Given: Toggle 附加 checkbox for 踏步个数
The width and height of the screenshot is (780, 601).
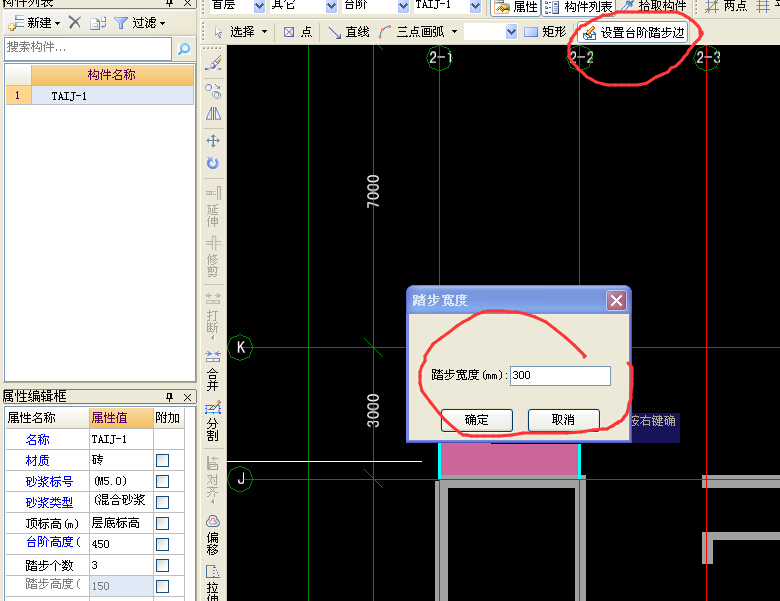Looking at the screenshot, I should coord(162,565).
